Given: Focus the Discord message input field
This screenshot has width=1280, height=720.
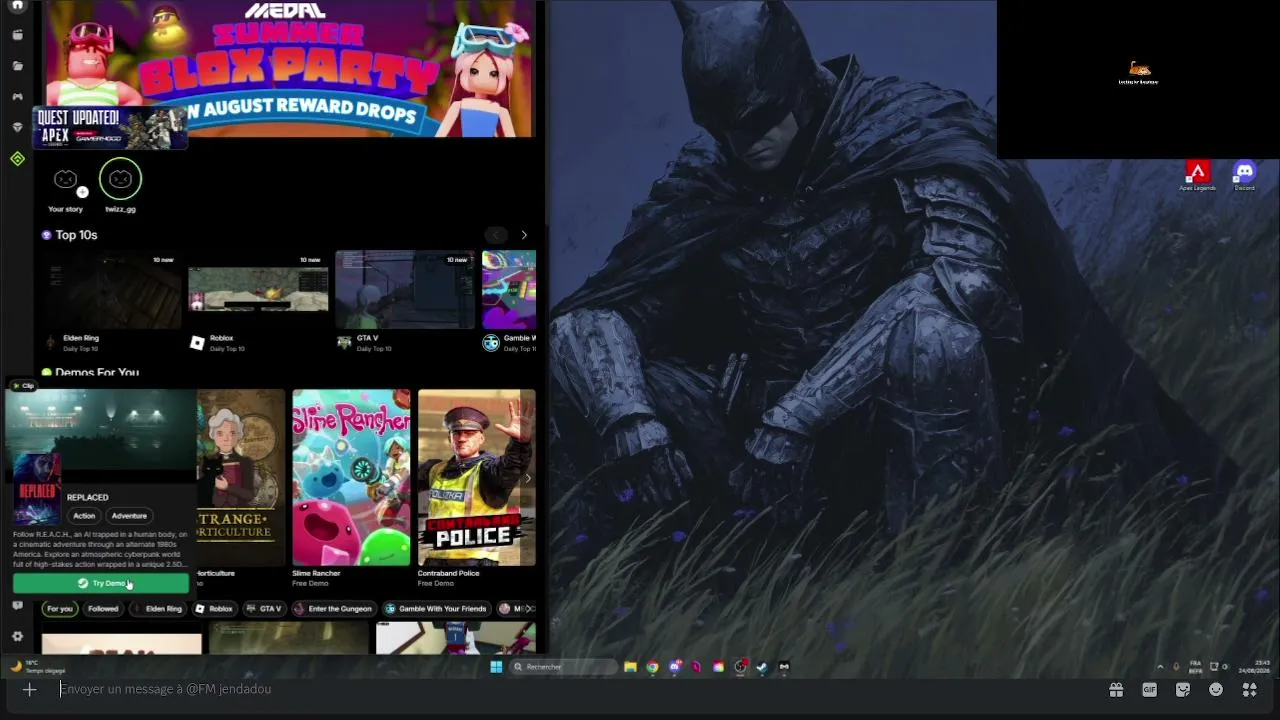Looking at the screenshot, I should 580,689.
